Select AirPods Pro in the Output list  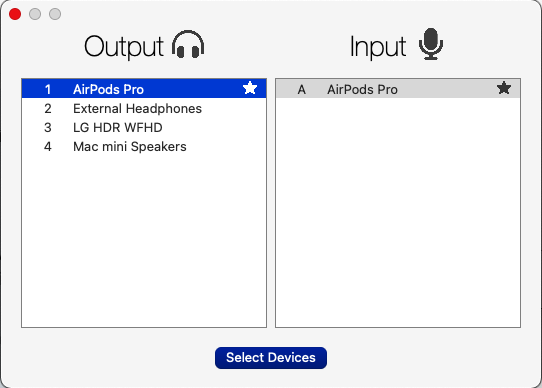144,89
